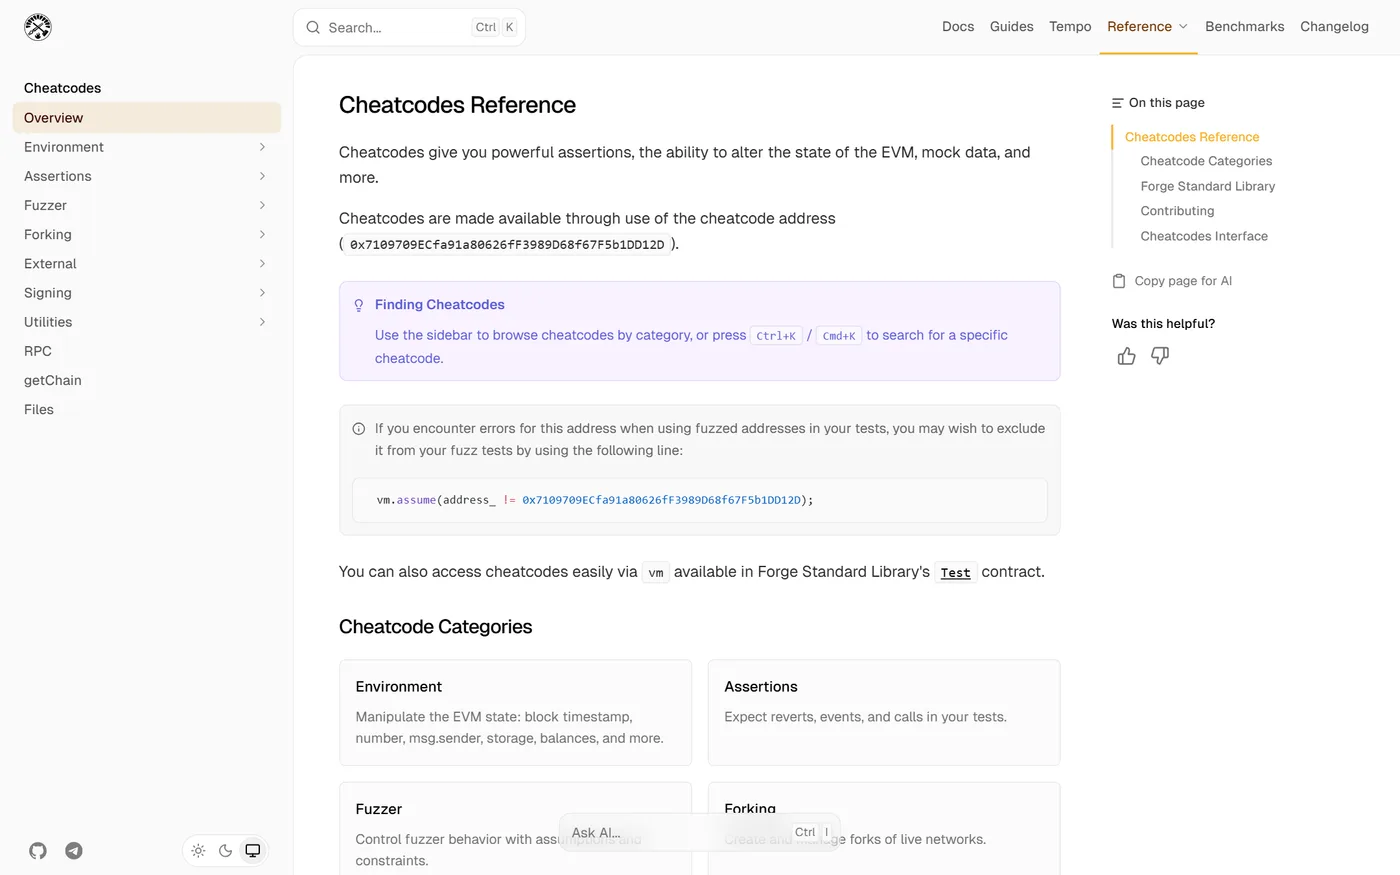Expand the Forking sidebar chevron

point(262,234)
